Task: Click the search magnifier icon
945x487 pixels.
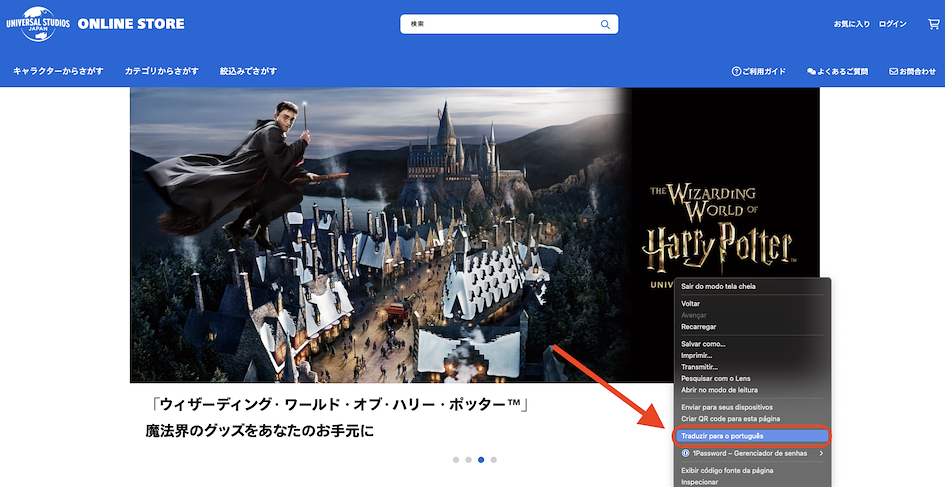Action: (x=605, y=24)
